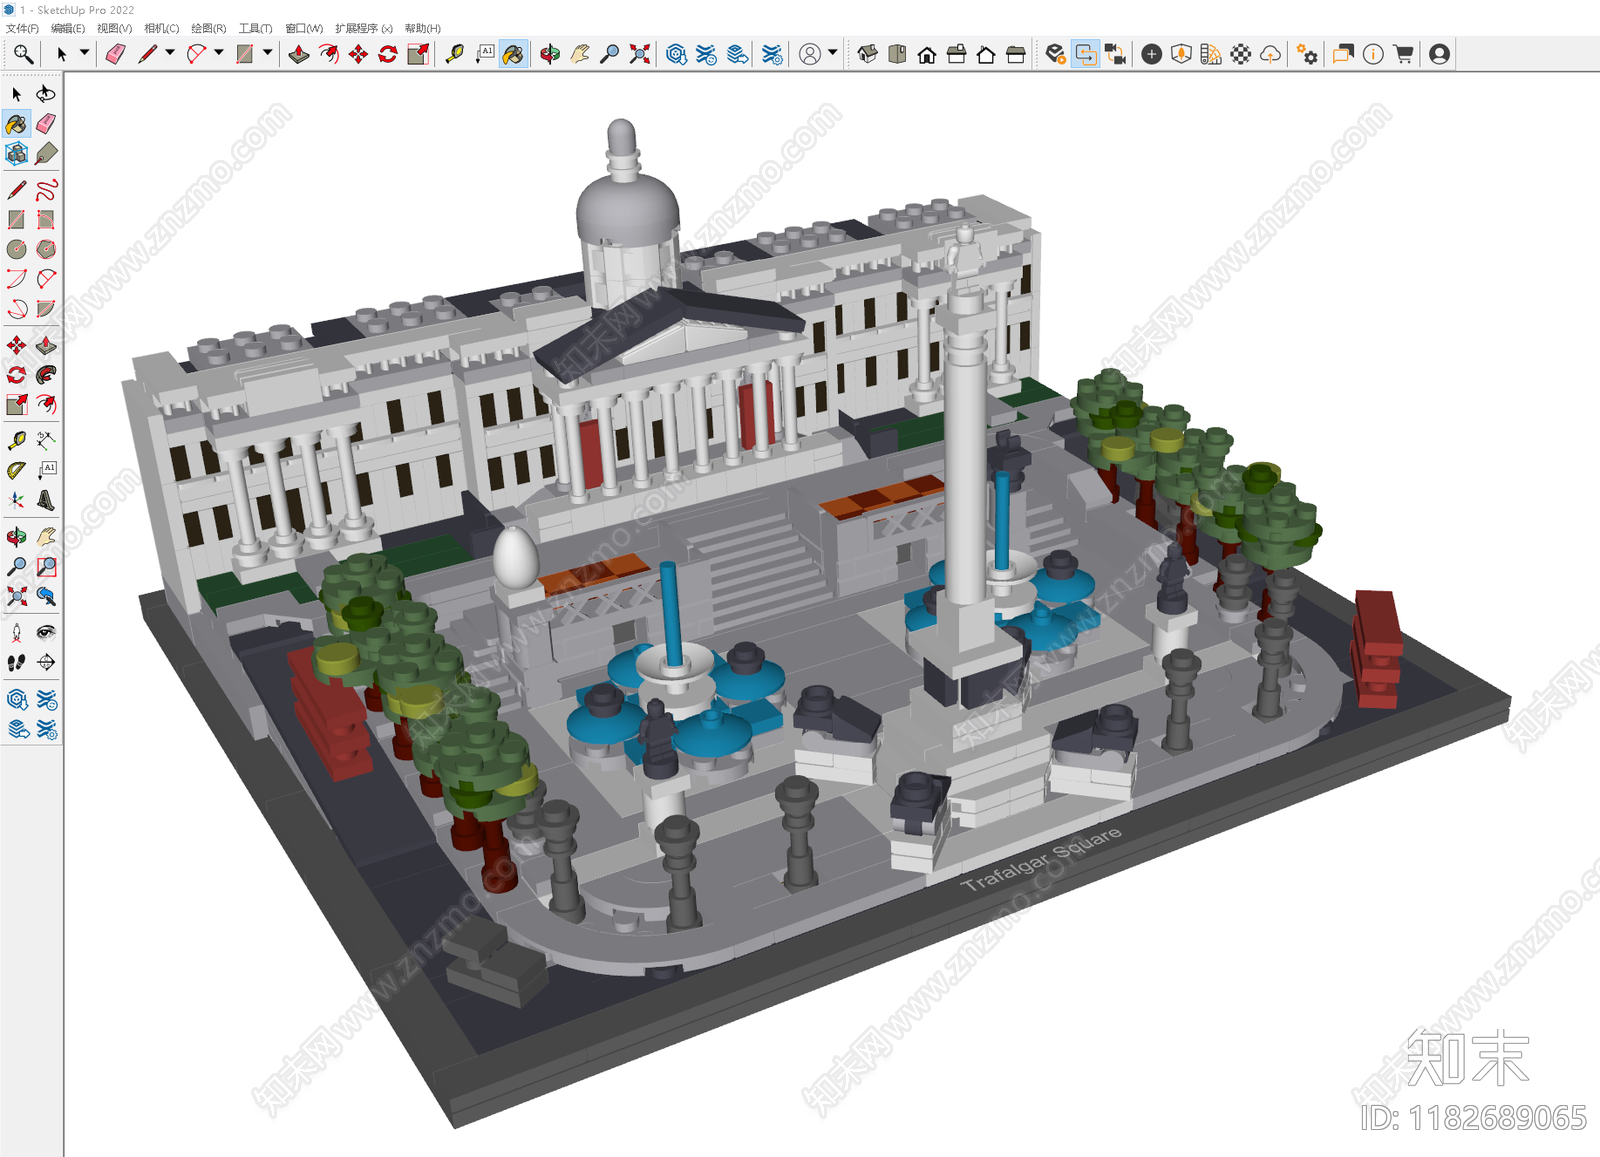Open the Arc tool dropdown arrow

(219, 53)
